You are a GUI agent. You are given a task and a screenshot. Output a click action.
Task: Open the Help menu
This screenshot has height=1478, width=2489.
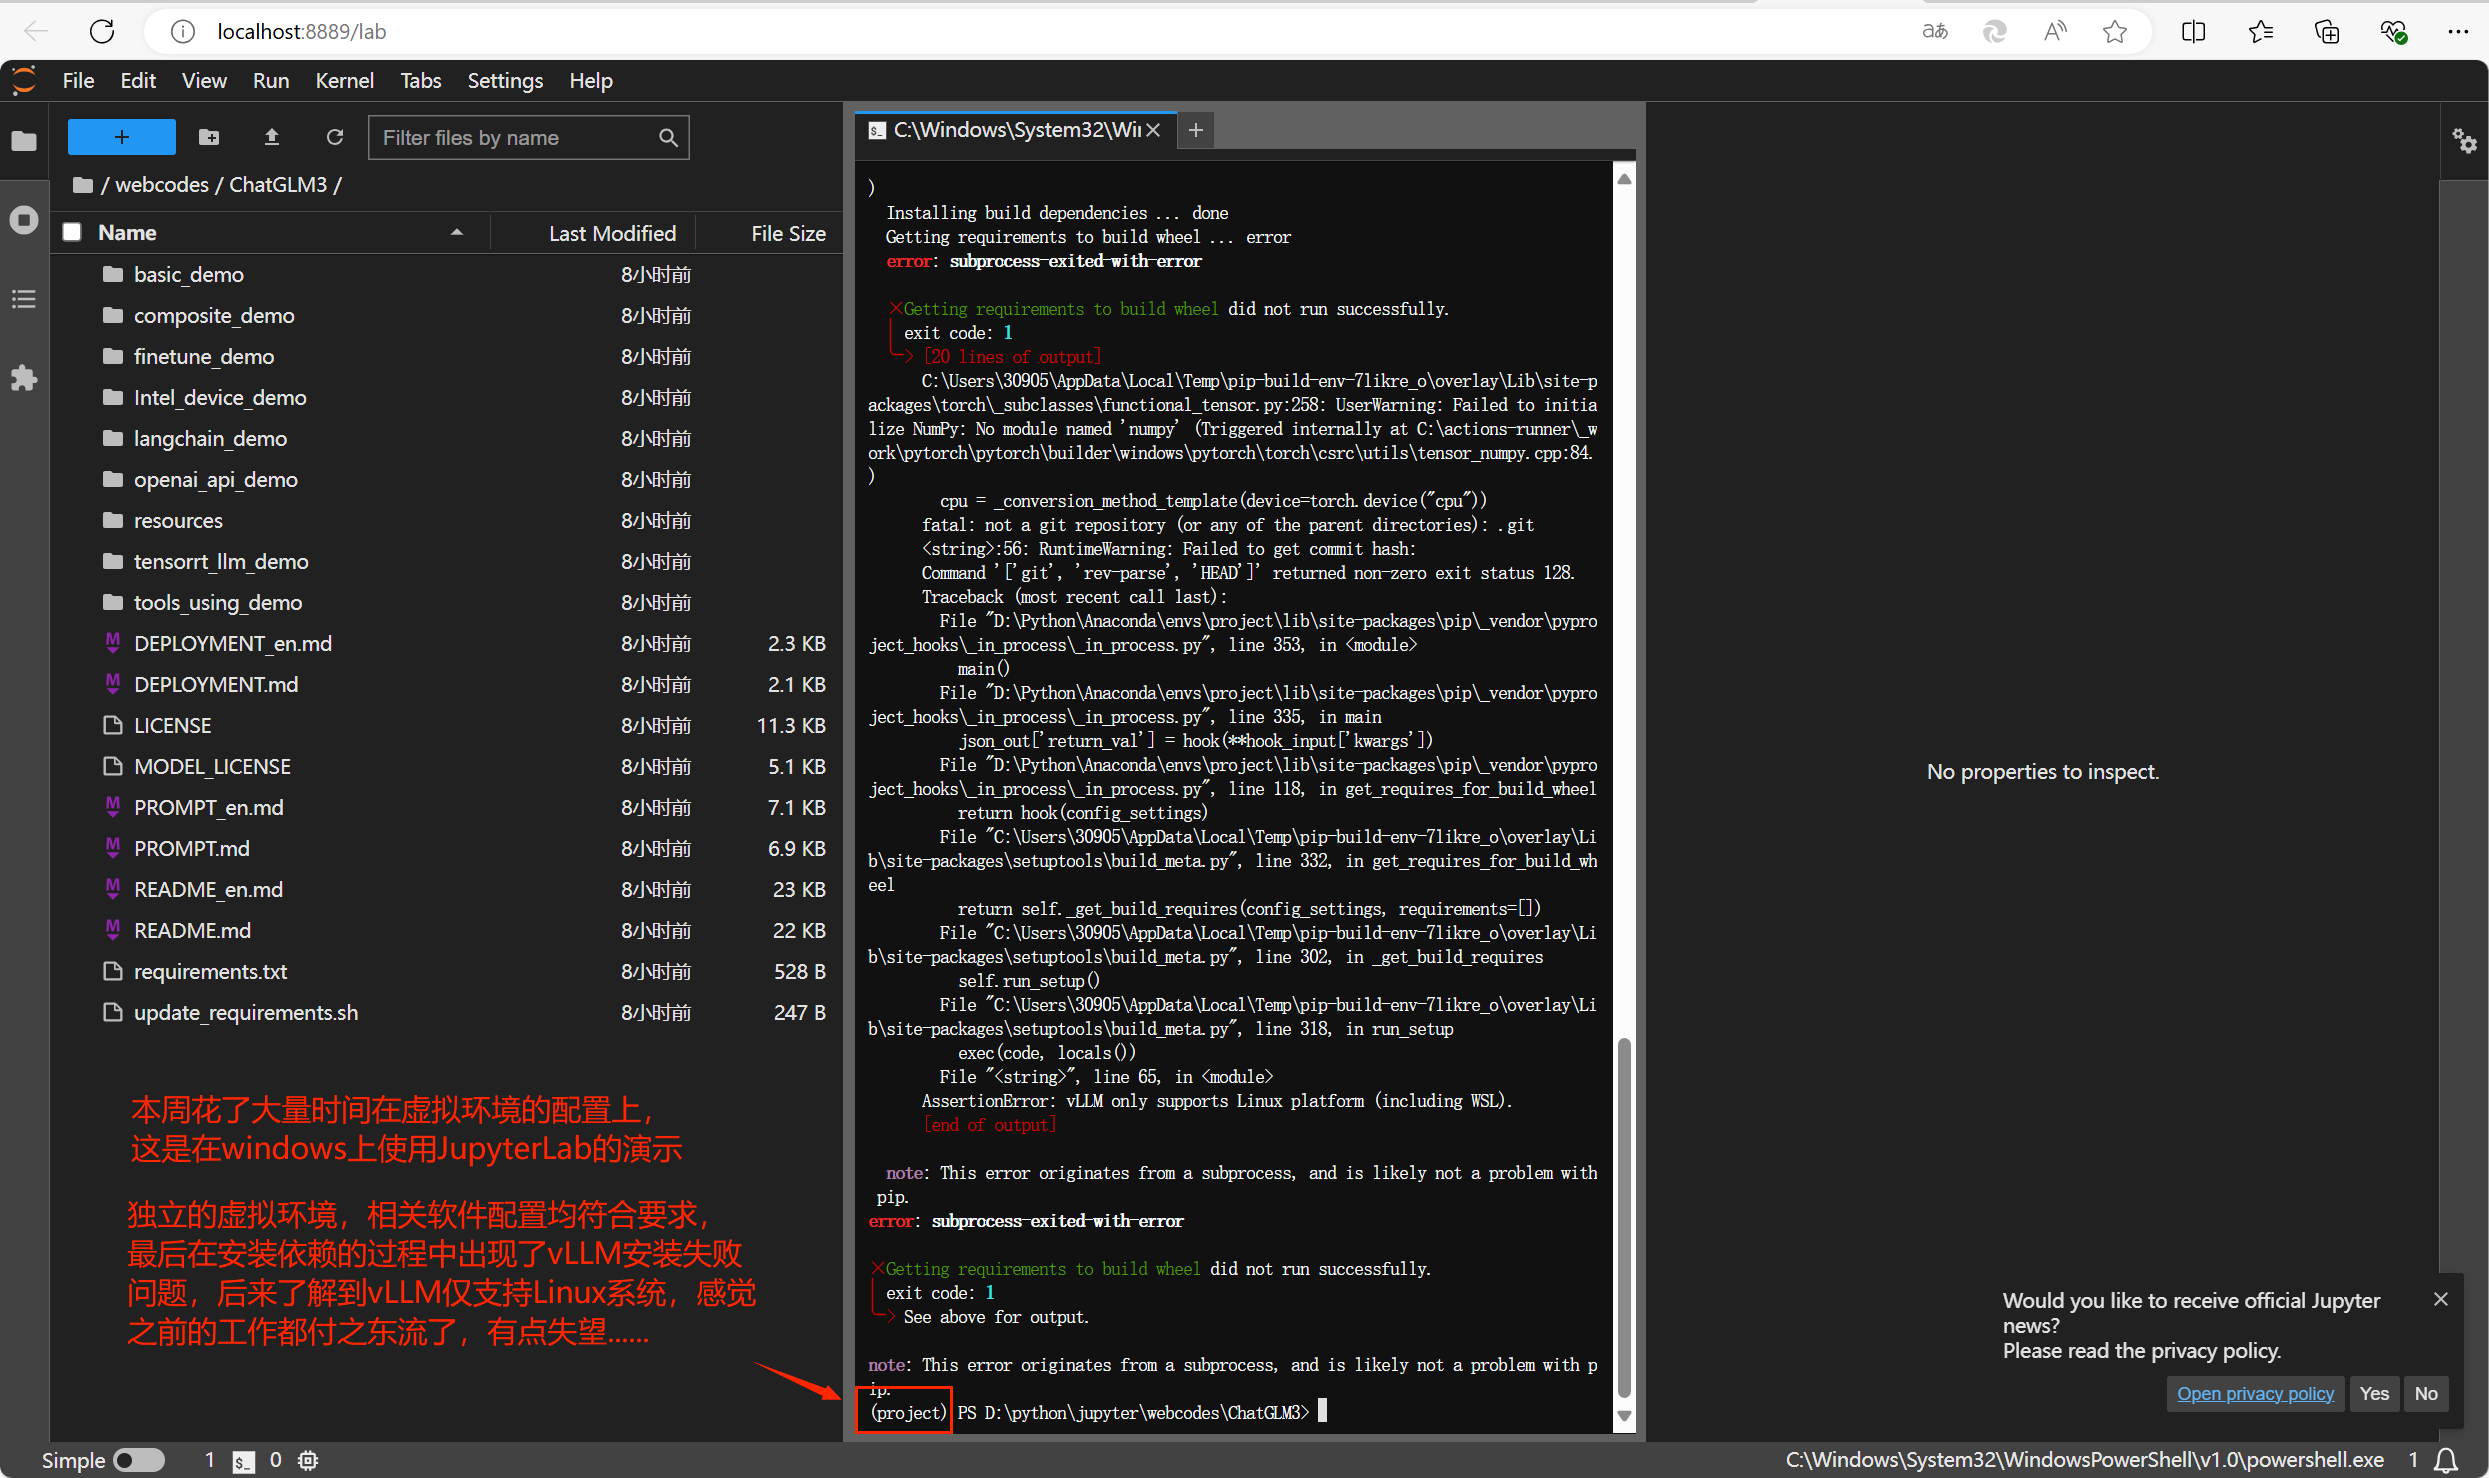point(590,81)
